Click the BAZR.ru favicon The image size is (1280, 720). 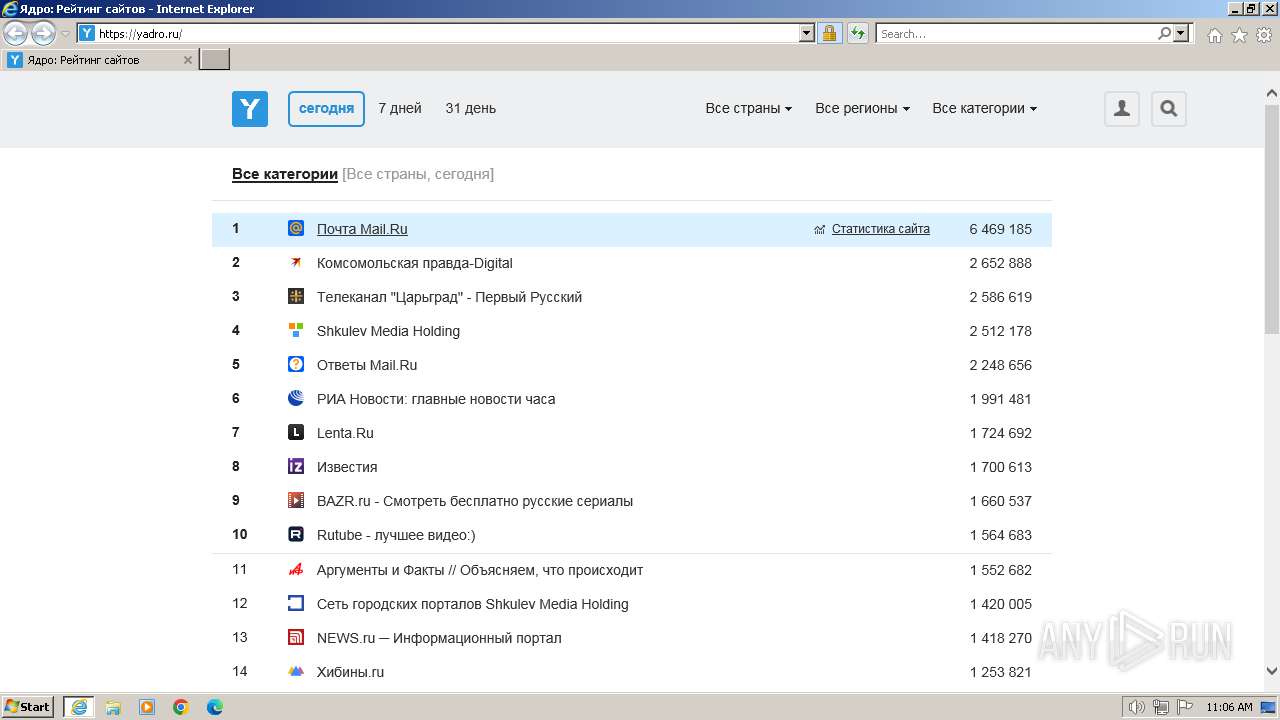click(296, 500)
